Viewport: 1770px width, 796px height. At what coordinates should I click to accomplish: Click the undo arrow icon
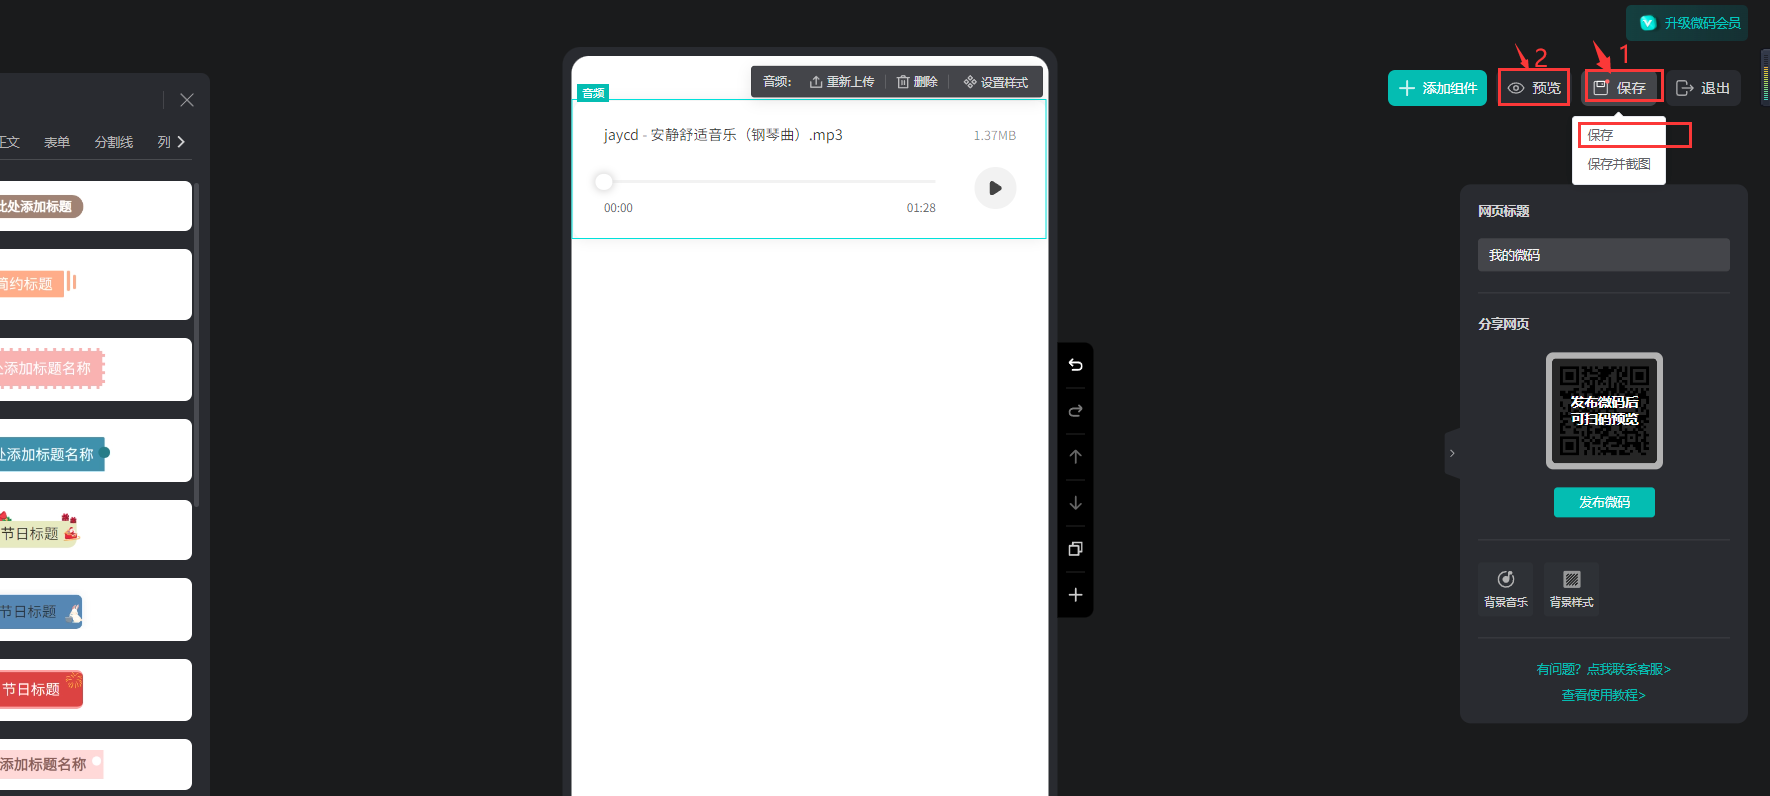click(1075, 365)
